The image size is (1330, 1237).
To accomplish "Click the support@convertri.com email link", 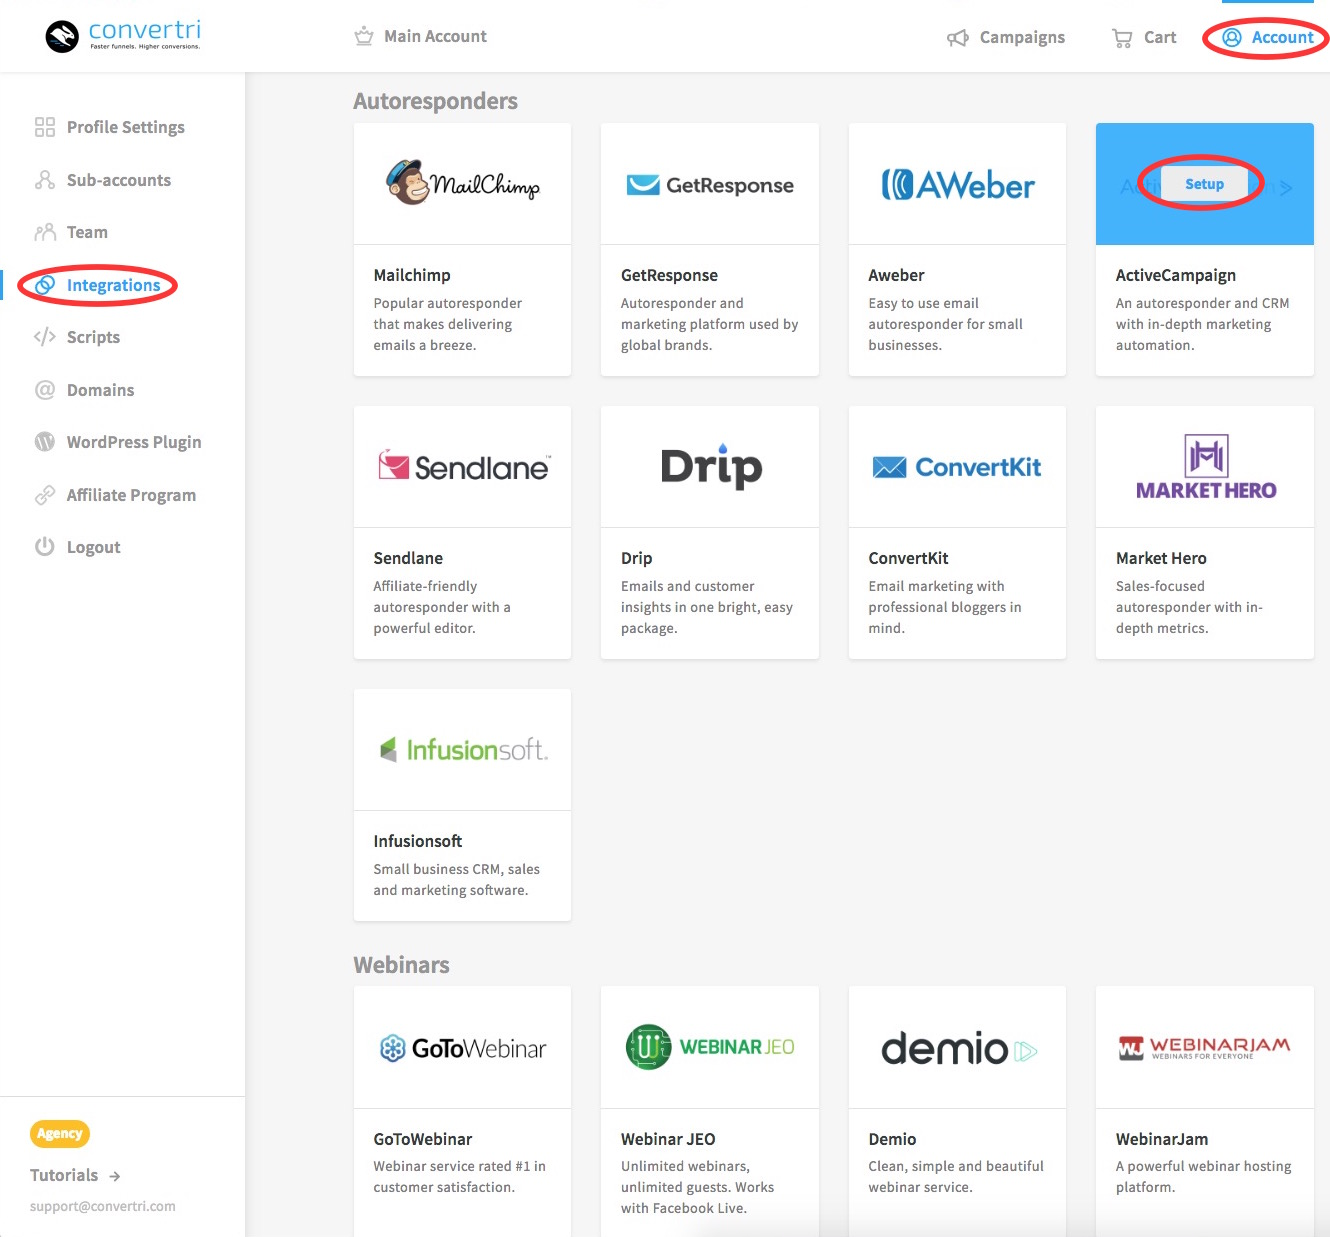I will point(102,1206).
